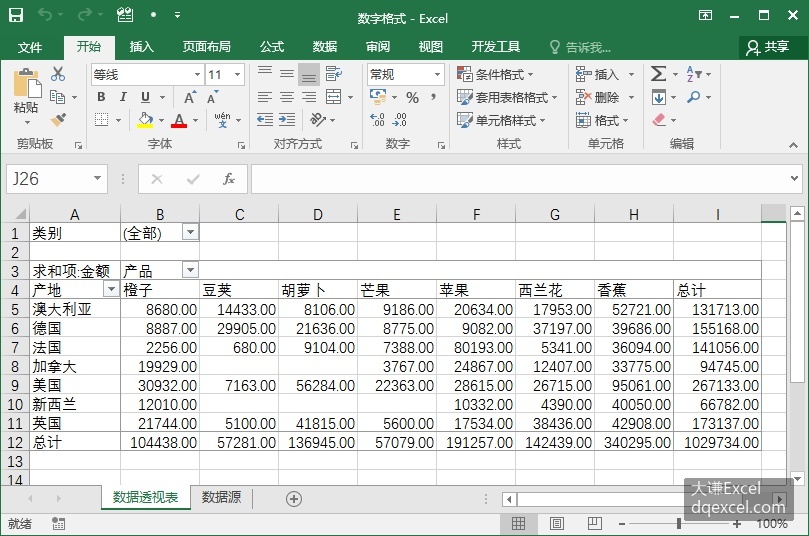Click the Paste clipboard icon
809x536 pixels.
pos(27,84)
